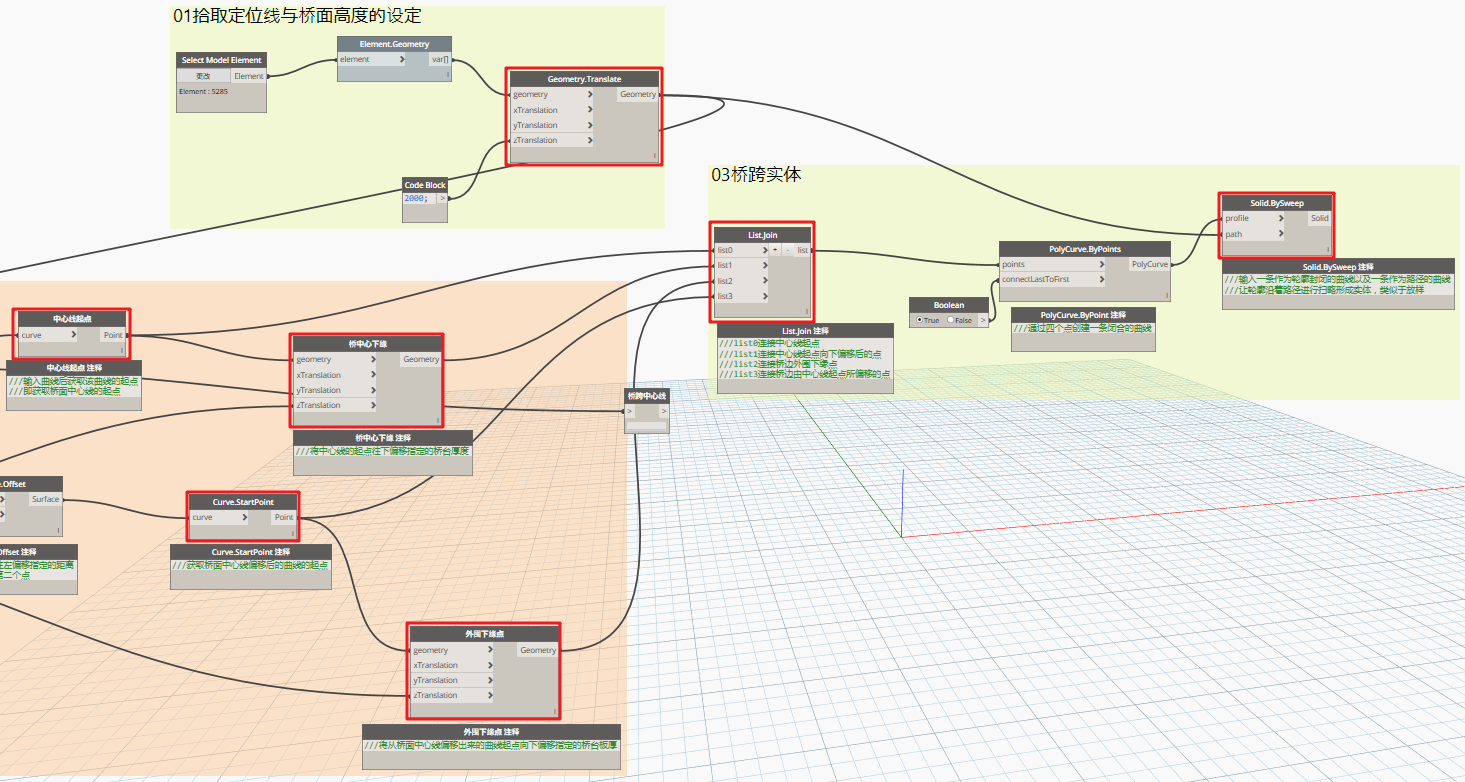Select the 03桥跨实体 group title
1465x782 pixels.
[756, 175]
